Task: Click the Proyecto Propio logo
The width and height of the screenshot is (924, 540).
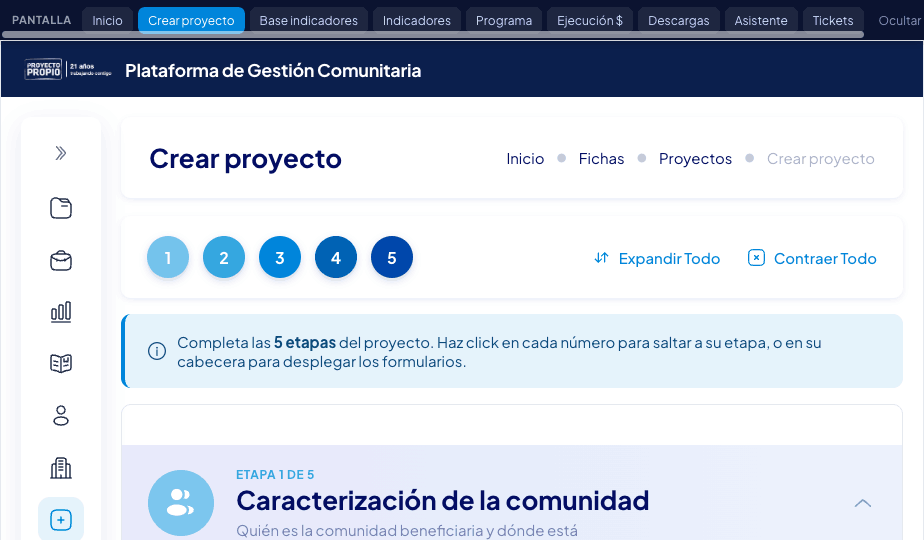Action: 68,70
